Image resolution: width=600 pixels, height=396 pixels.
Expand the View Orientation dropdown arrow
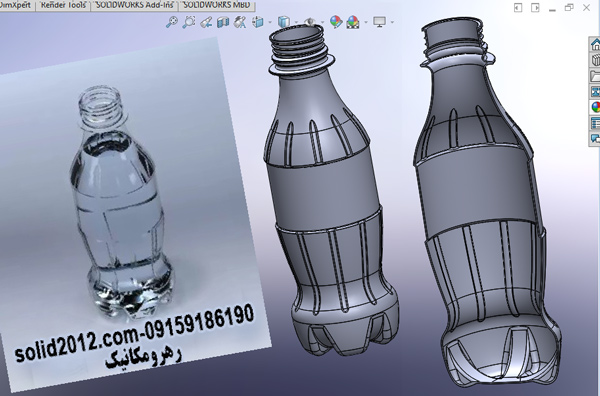270,22
